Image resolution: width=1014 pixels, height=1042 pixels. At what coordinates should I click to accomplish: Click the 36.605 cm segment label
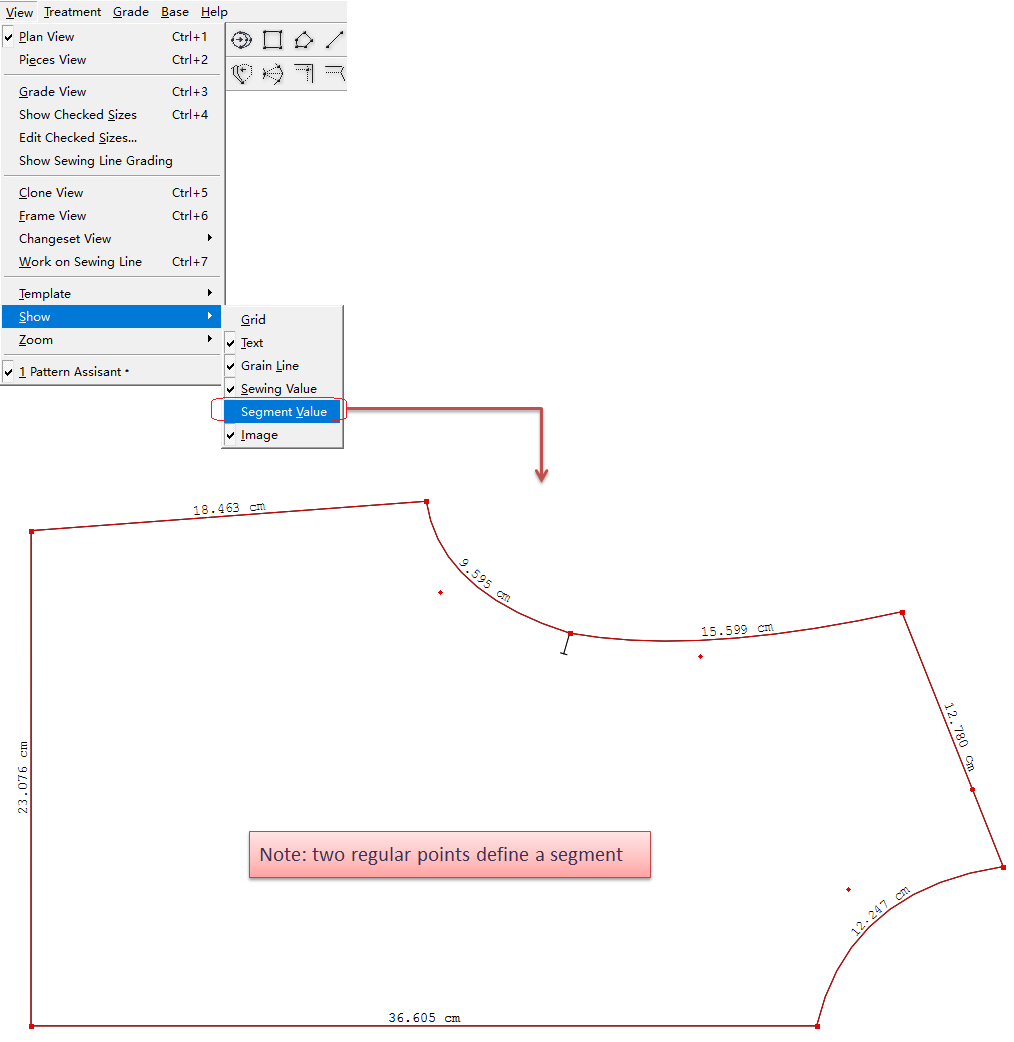424,1018
